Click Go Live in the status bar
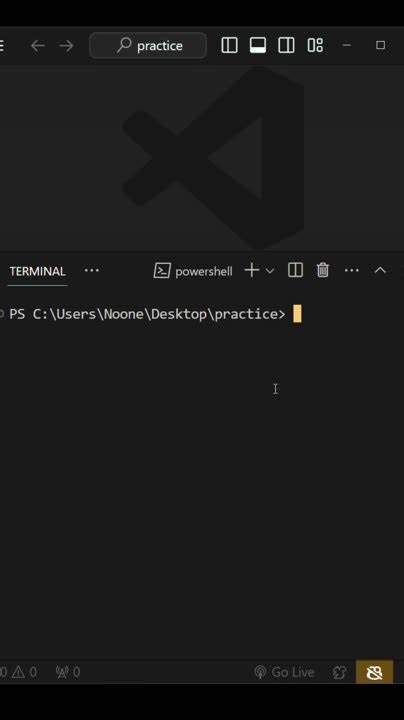Screen dimensions: 404x720 pyautogui.click(x=284, y=672)
